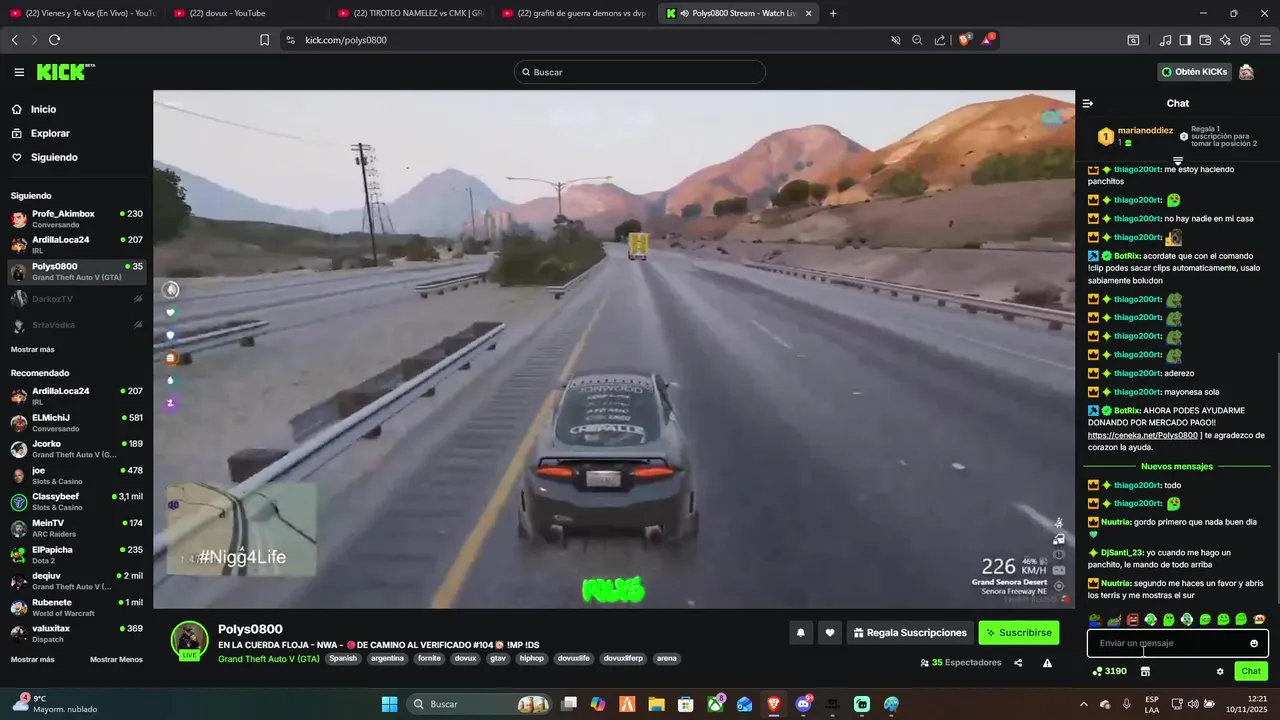Click the Windows Start button
The height and width of the screenshot is (720, 1280).
pos(389,704)
